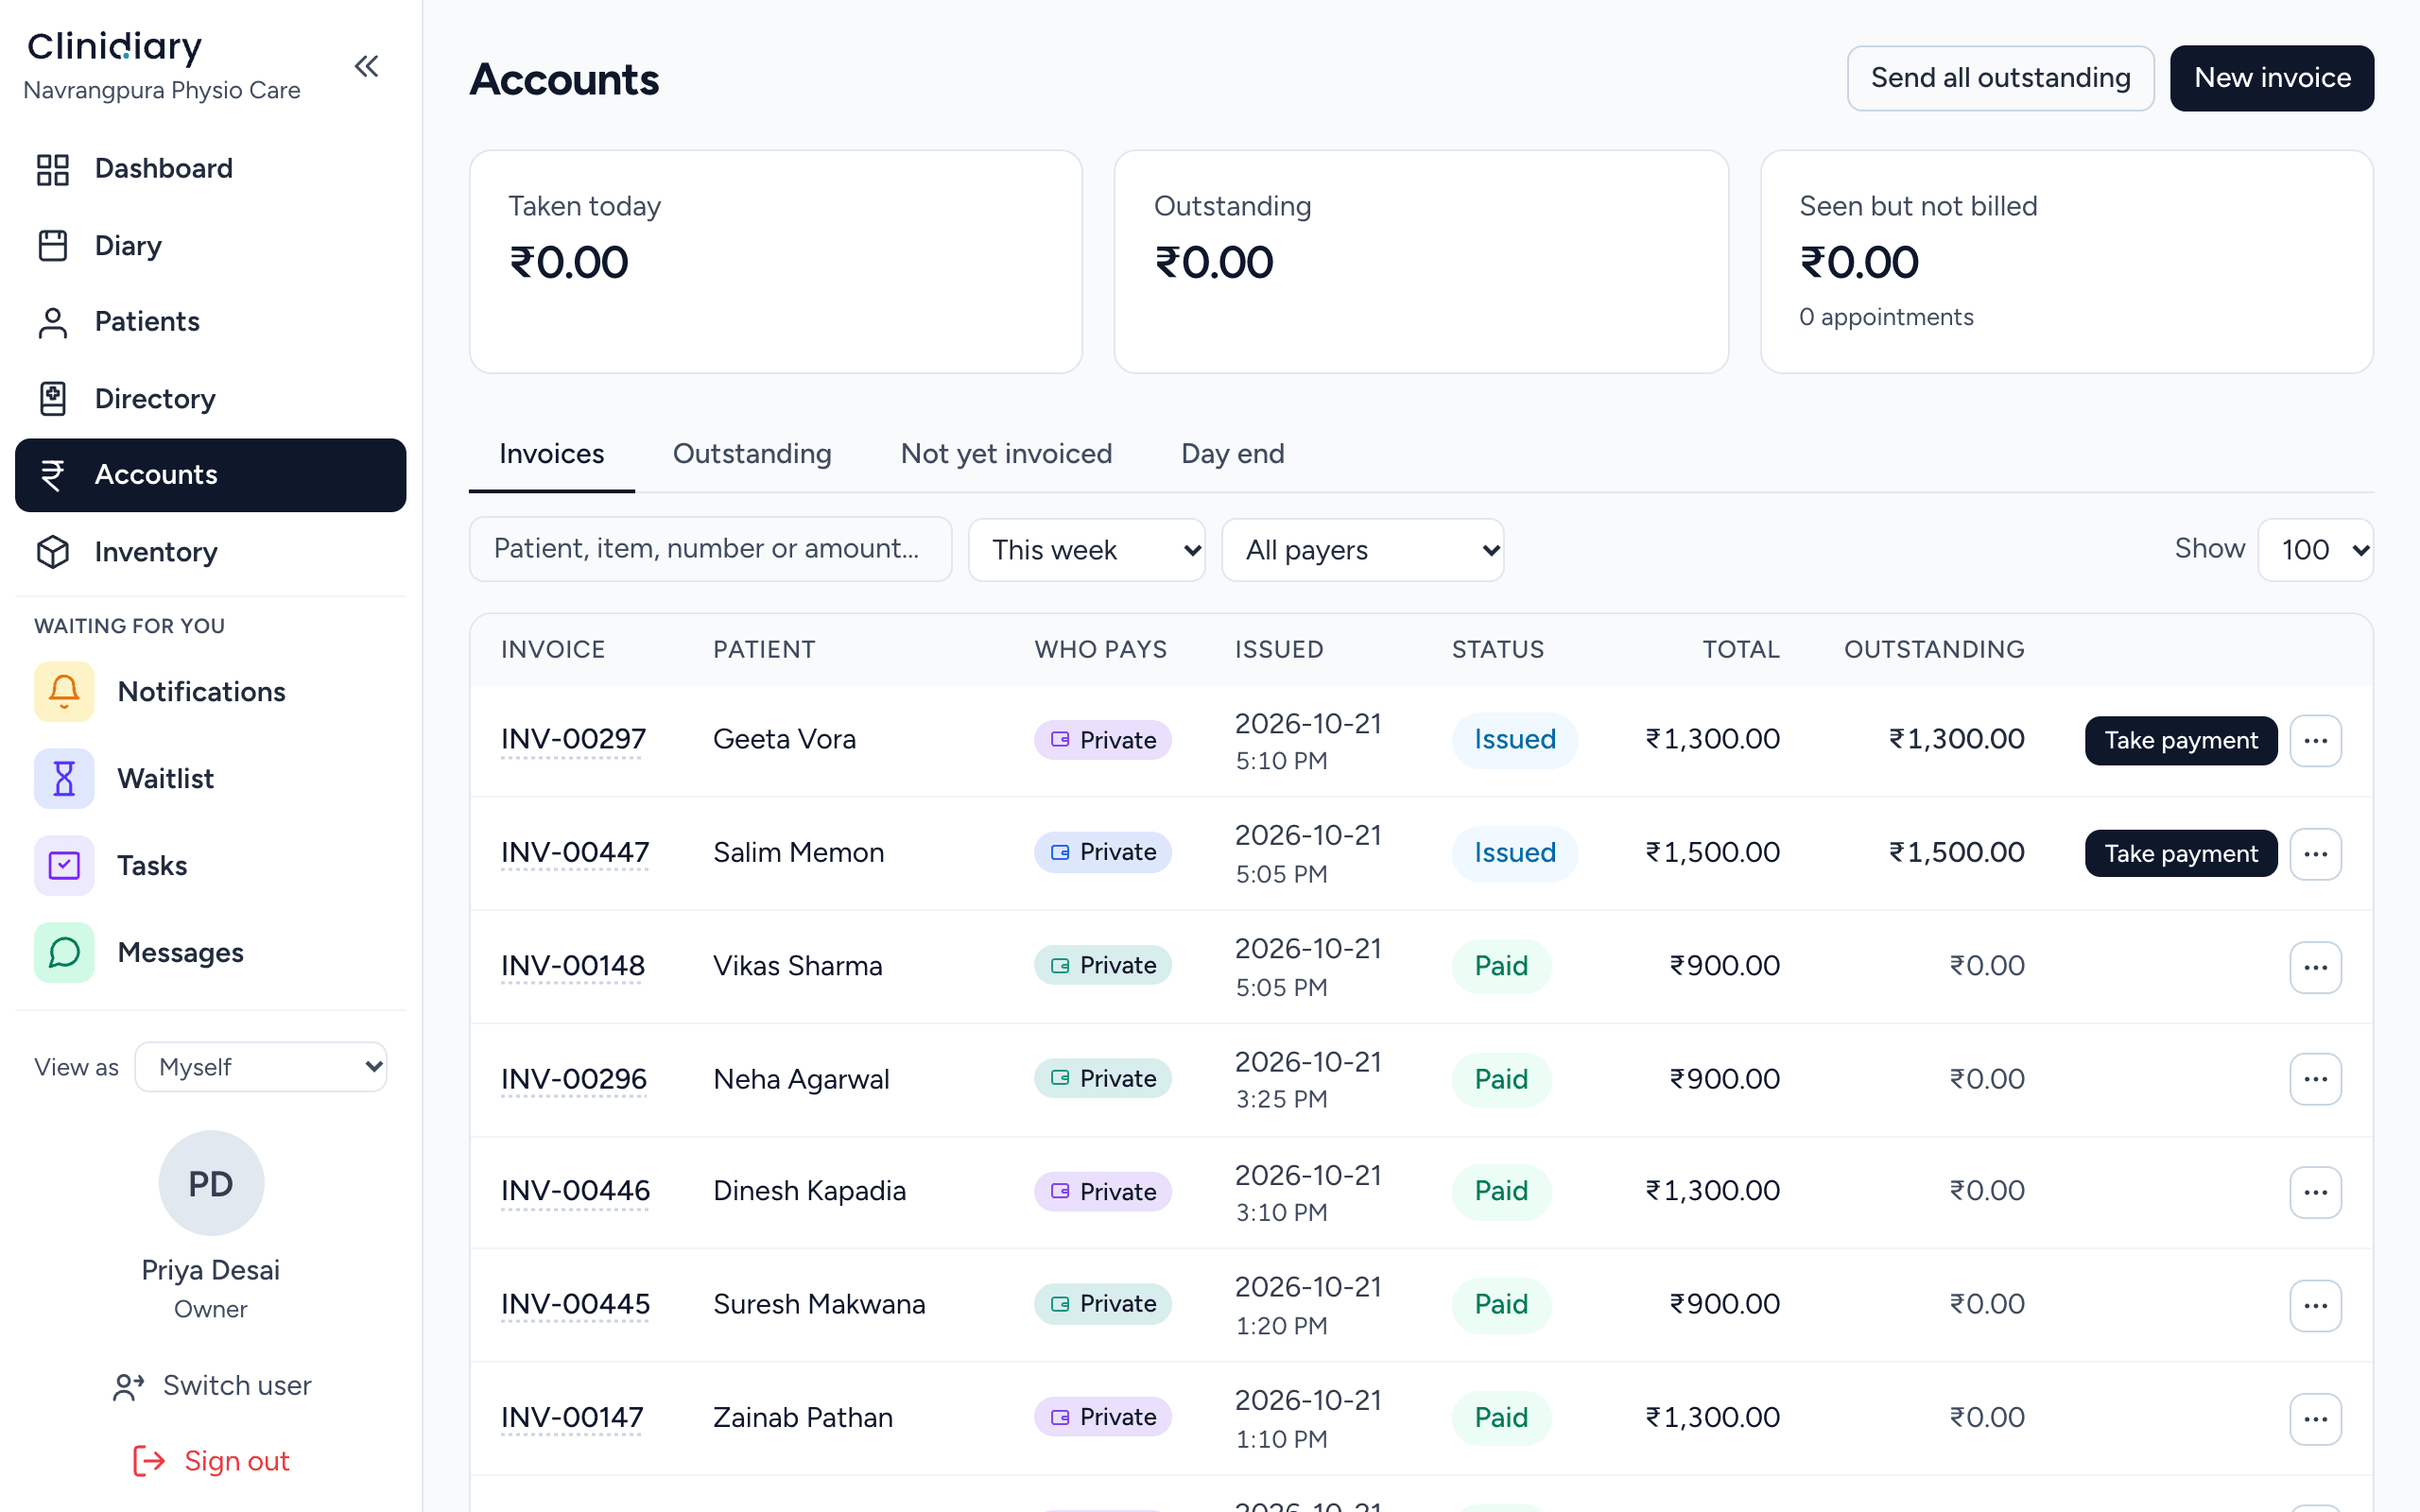Create a New invoice
Image resolution: width=2420 pixels, height=1512 pixels.
click(x=2272, y=78)
